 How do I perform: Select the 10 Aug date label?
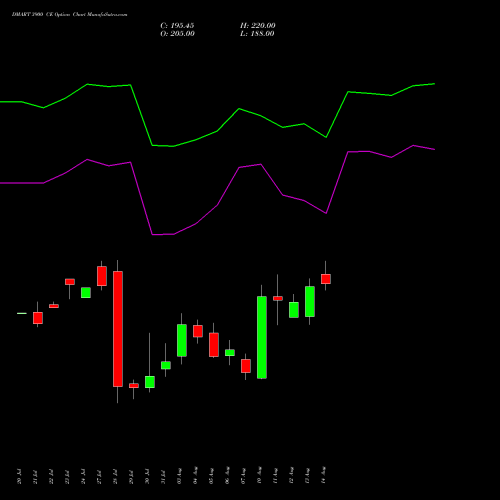259,476
